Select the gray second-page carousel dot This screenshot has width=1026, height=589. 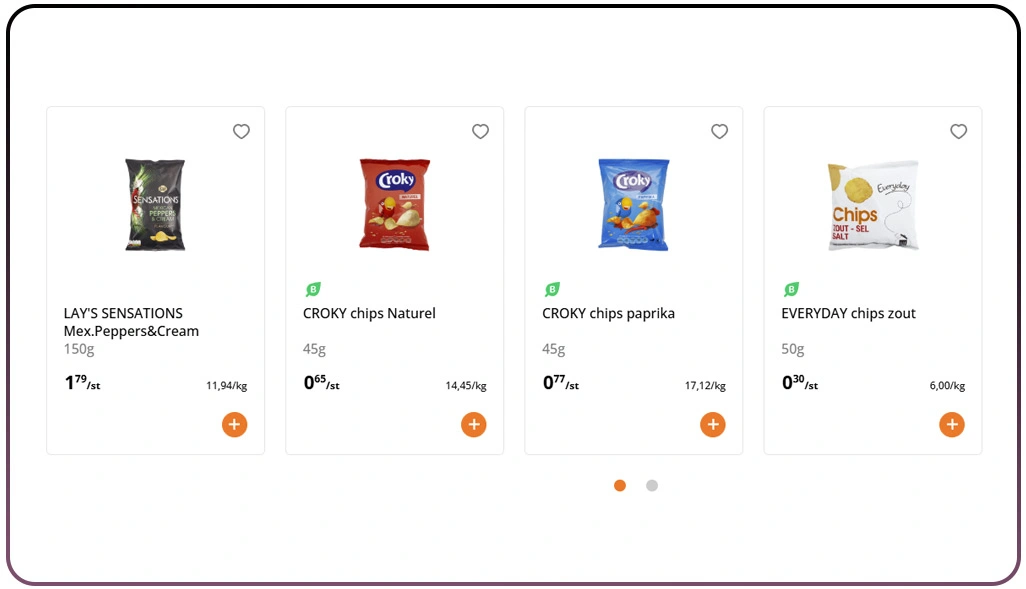click(652, 485)
